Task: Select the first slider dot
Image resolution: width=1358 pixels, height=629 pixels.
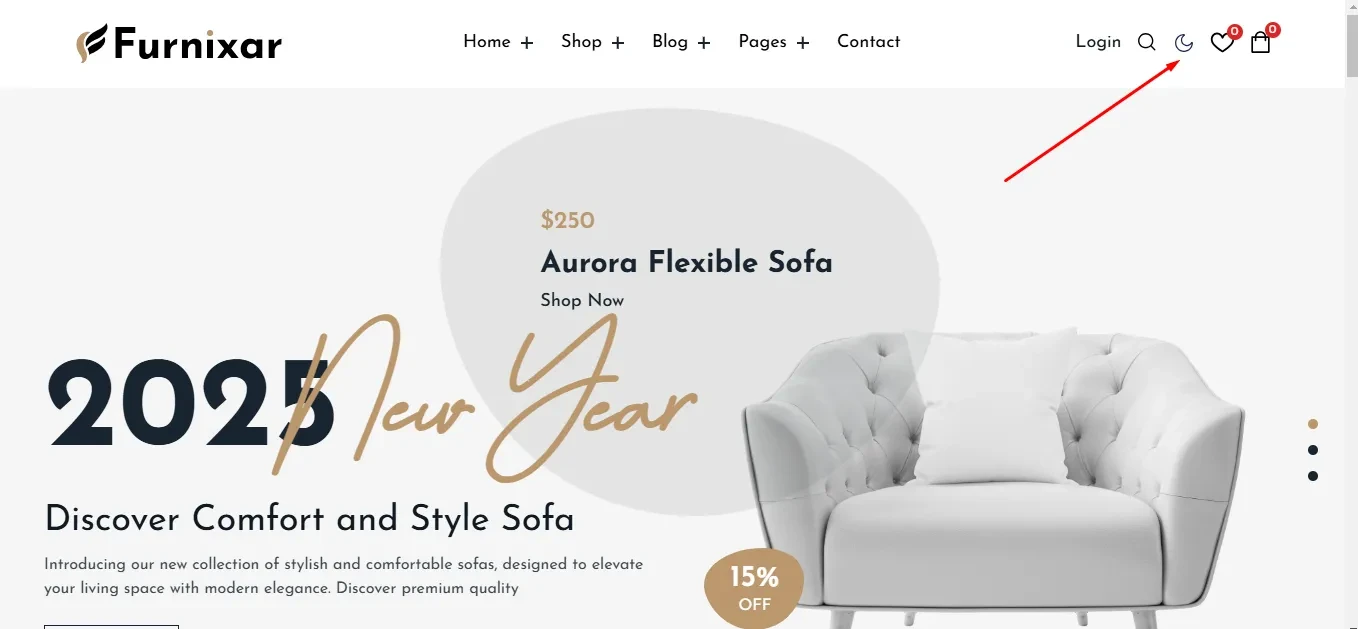Action: (x=1313, y=424)
